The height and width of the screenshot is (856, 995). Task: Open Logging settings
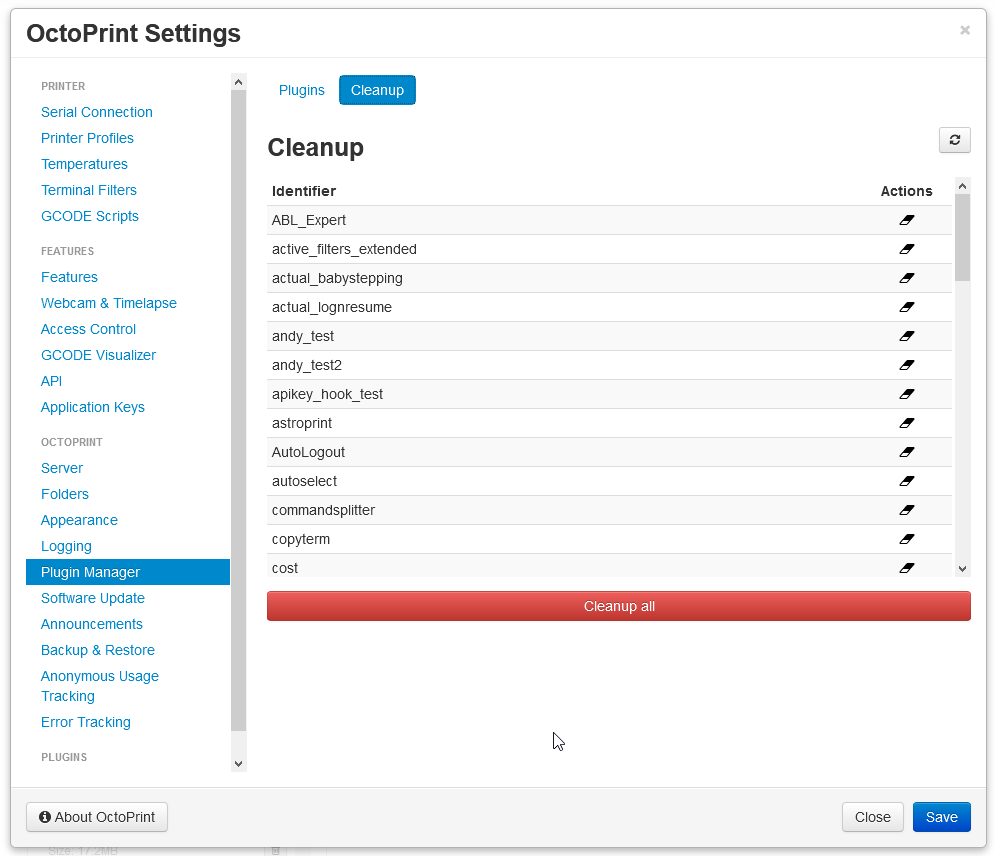point(66,546)
